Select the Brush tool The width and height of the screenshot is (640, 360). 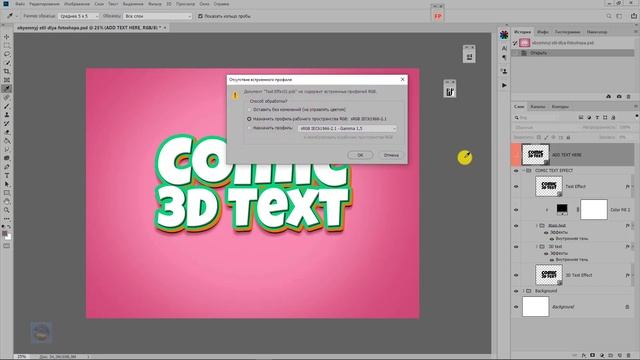pyautogui.click(x=7, y=106)
